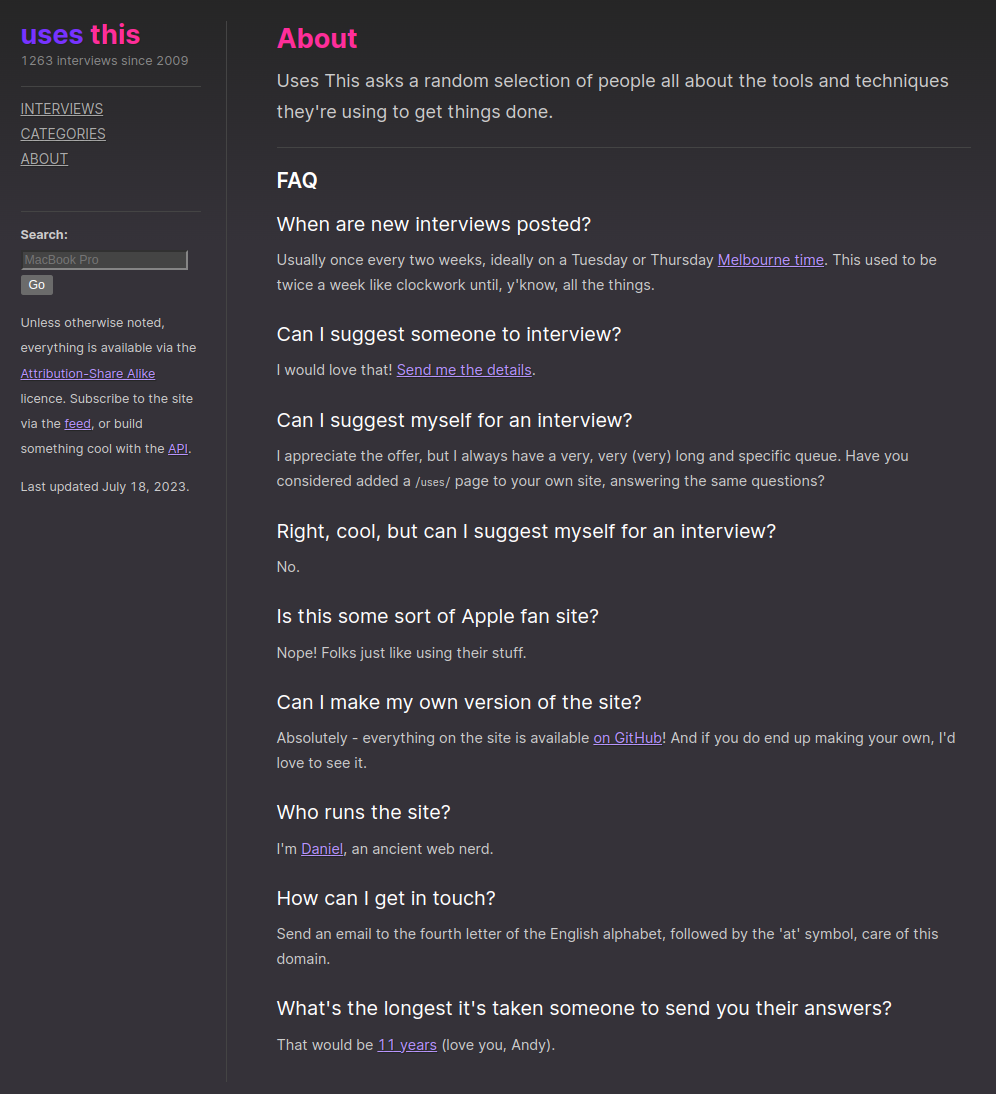Viewport: 996px width, 1094px height.
Task: Click the 'uses this' site logo
Action: click(x=80, y=35)
